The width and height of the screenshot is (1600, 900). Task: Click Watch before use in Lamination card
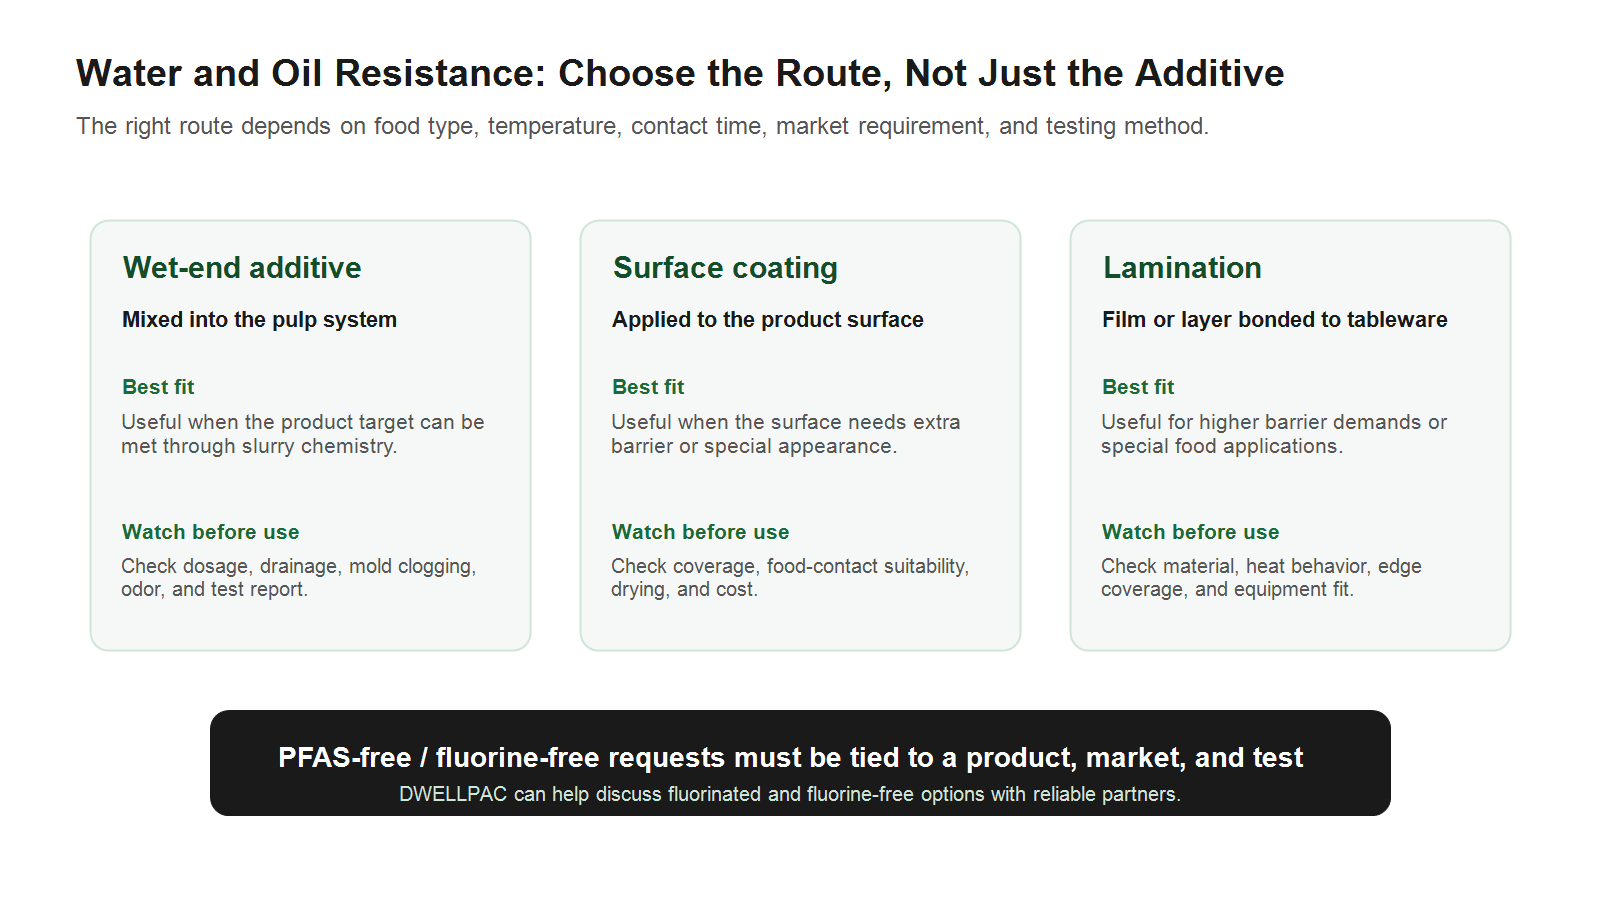point(1190,532)
